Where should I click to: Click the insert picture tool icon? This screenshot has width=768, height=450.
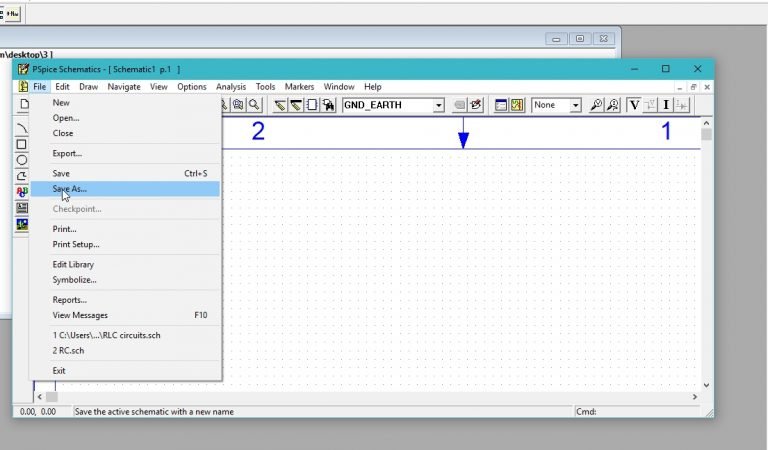[x=22, y=224]
